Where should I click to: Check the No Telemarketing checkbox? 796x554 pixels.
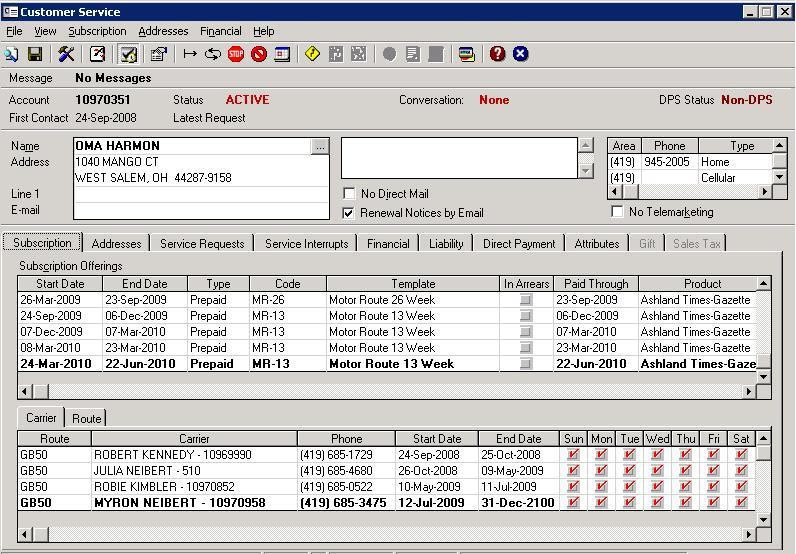(617, 212)
